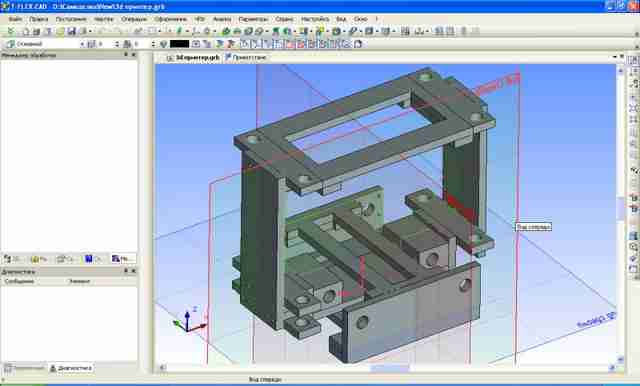Image resolution: width=640 pixels, height=386 pixels.
Task: Open the Сервис menu
Action: pos(284,19)
